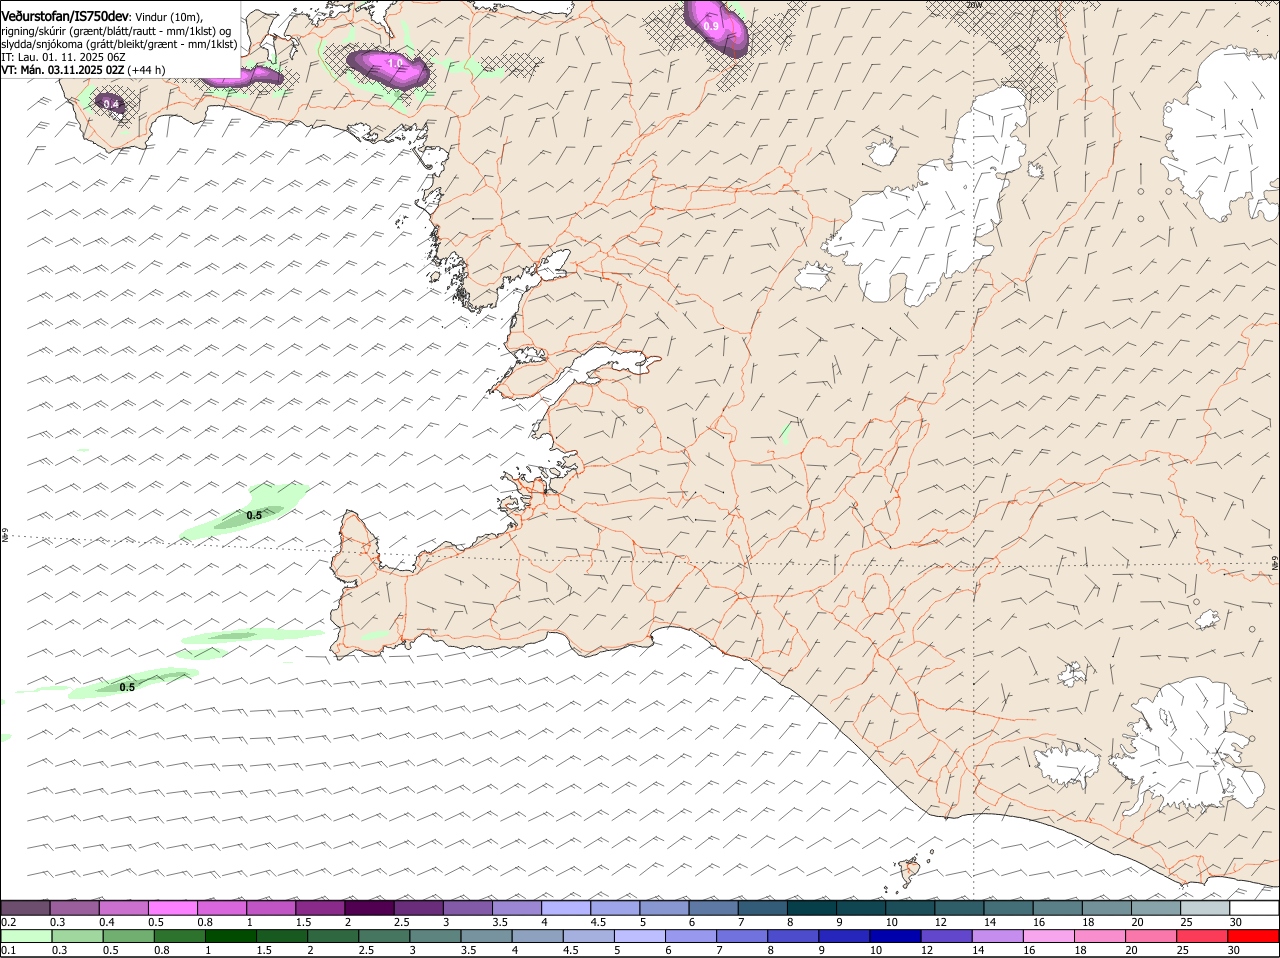
Task: Click the '0.1' label in the rain legend row
Action: coord(8,950)
